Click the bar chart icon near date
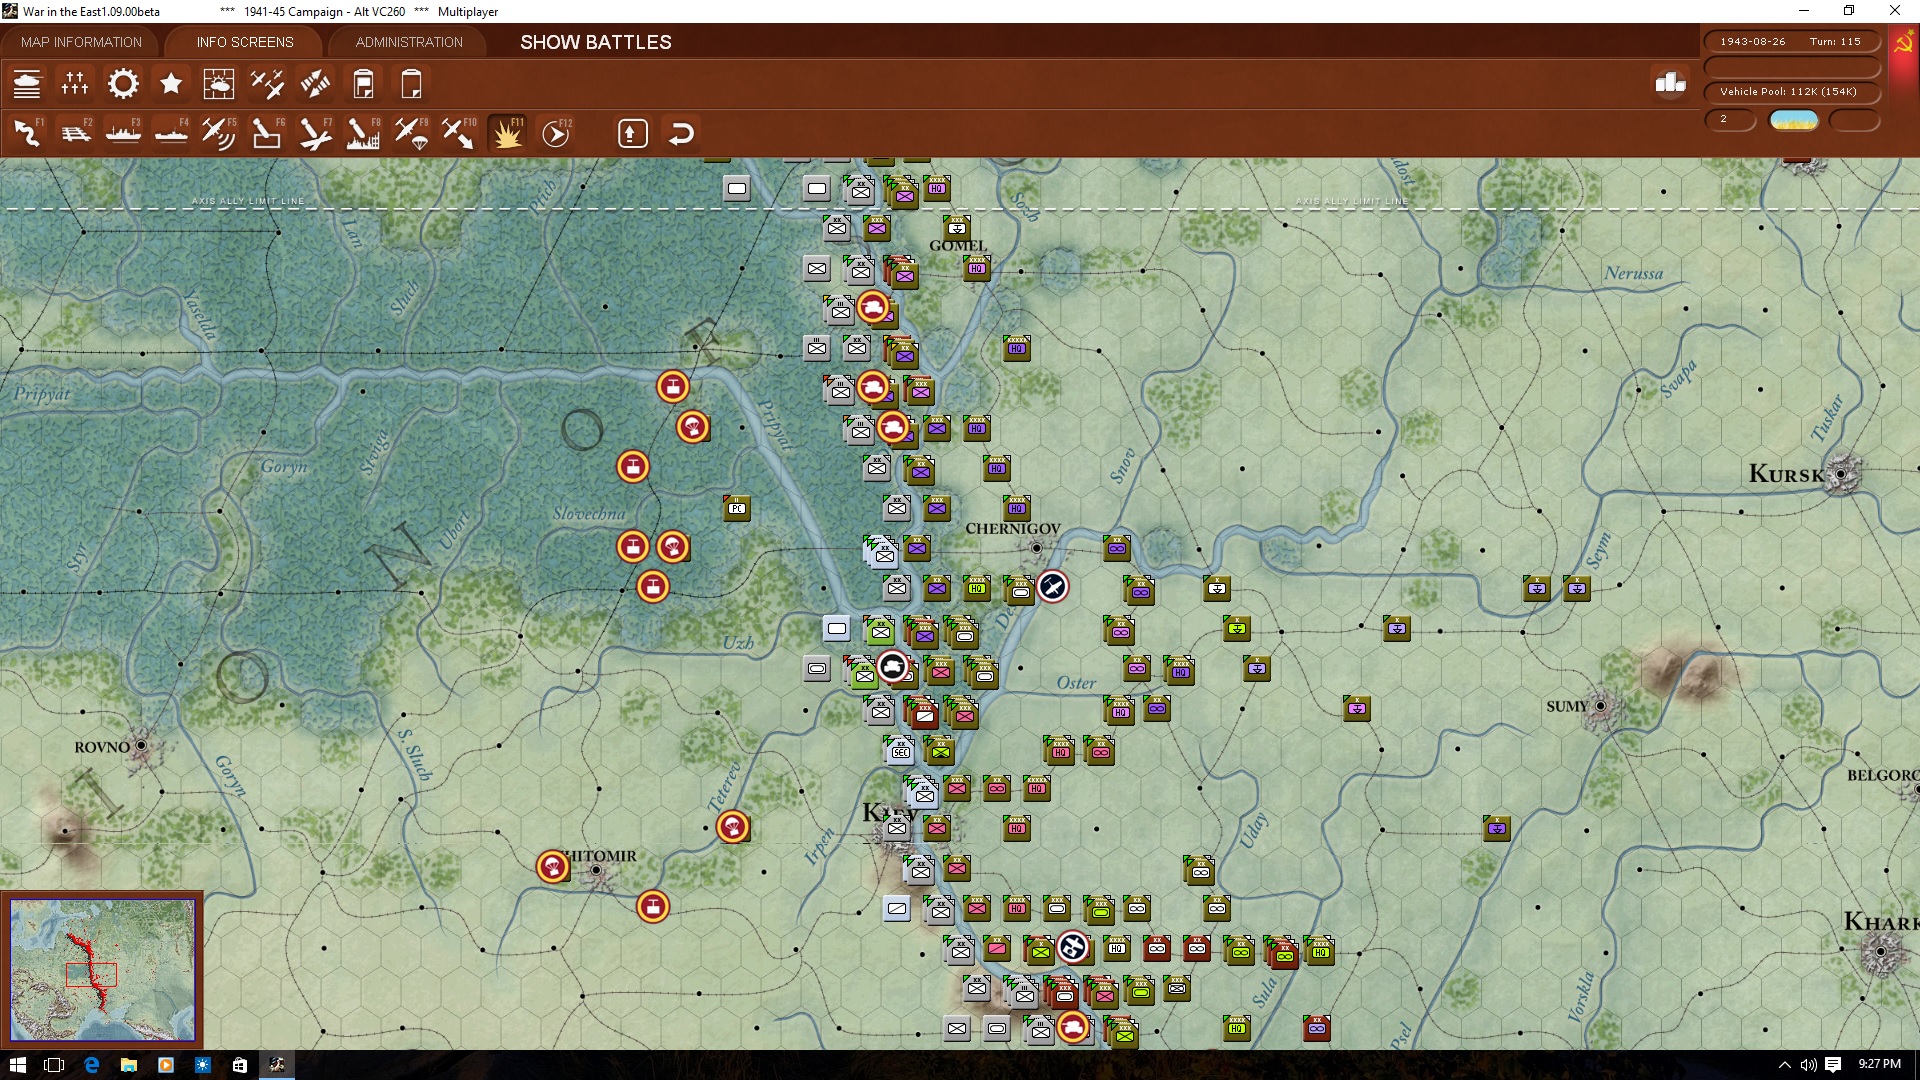 pos(1670,83)
